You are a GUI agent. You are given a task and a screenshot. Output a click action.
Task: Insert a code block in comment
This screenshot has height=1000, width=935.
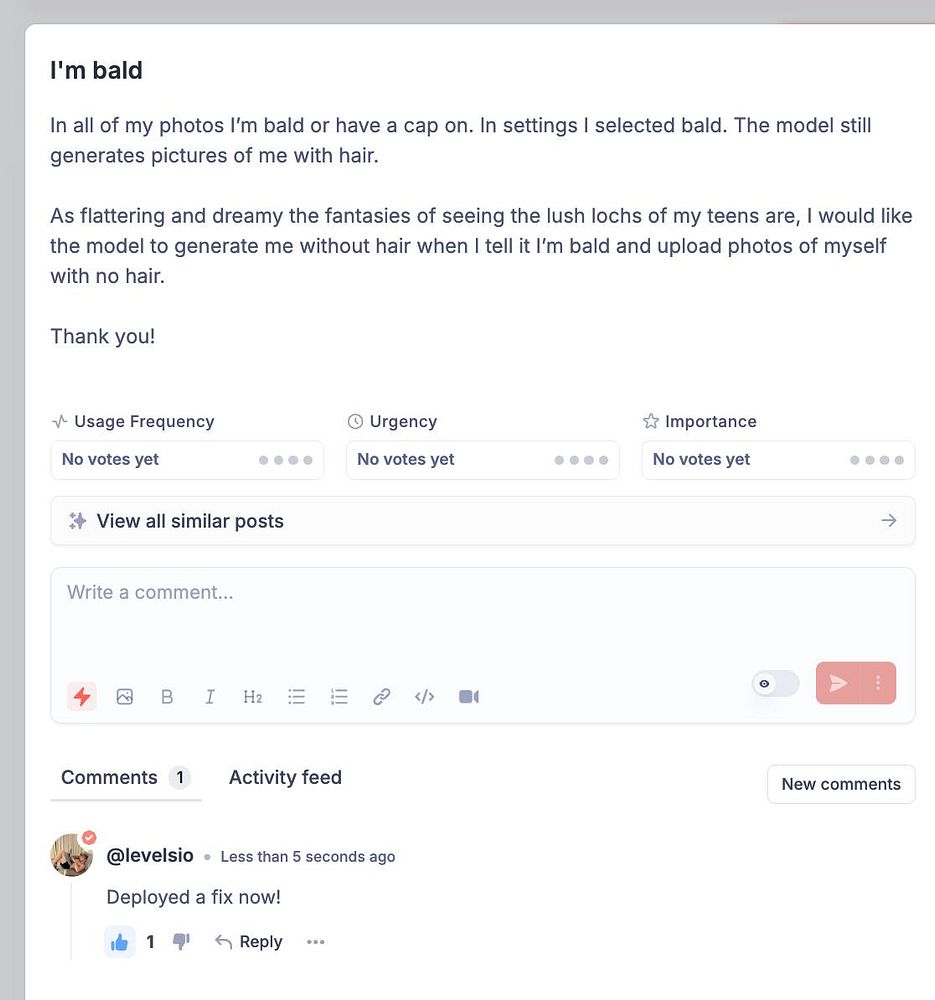(x=424, y=697)
